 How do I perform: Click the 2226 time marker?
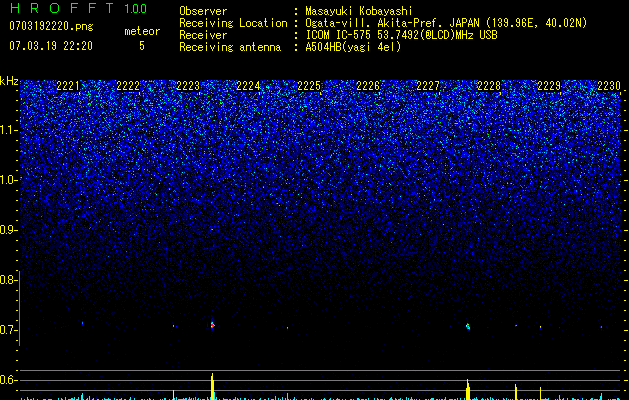[x=368, y=86]
